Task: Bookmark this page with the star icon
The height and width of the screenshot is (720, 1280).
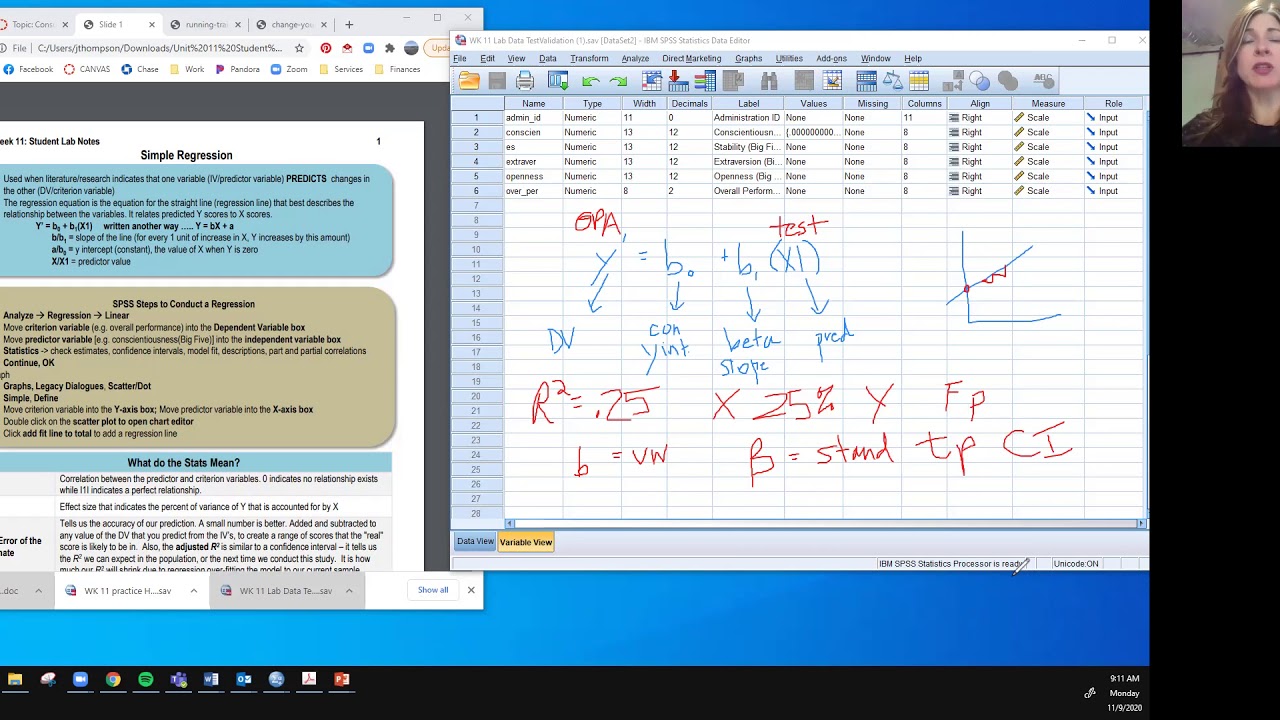Action: point(298,48)
